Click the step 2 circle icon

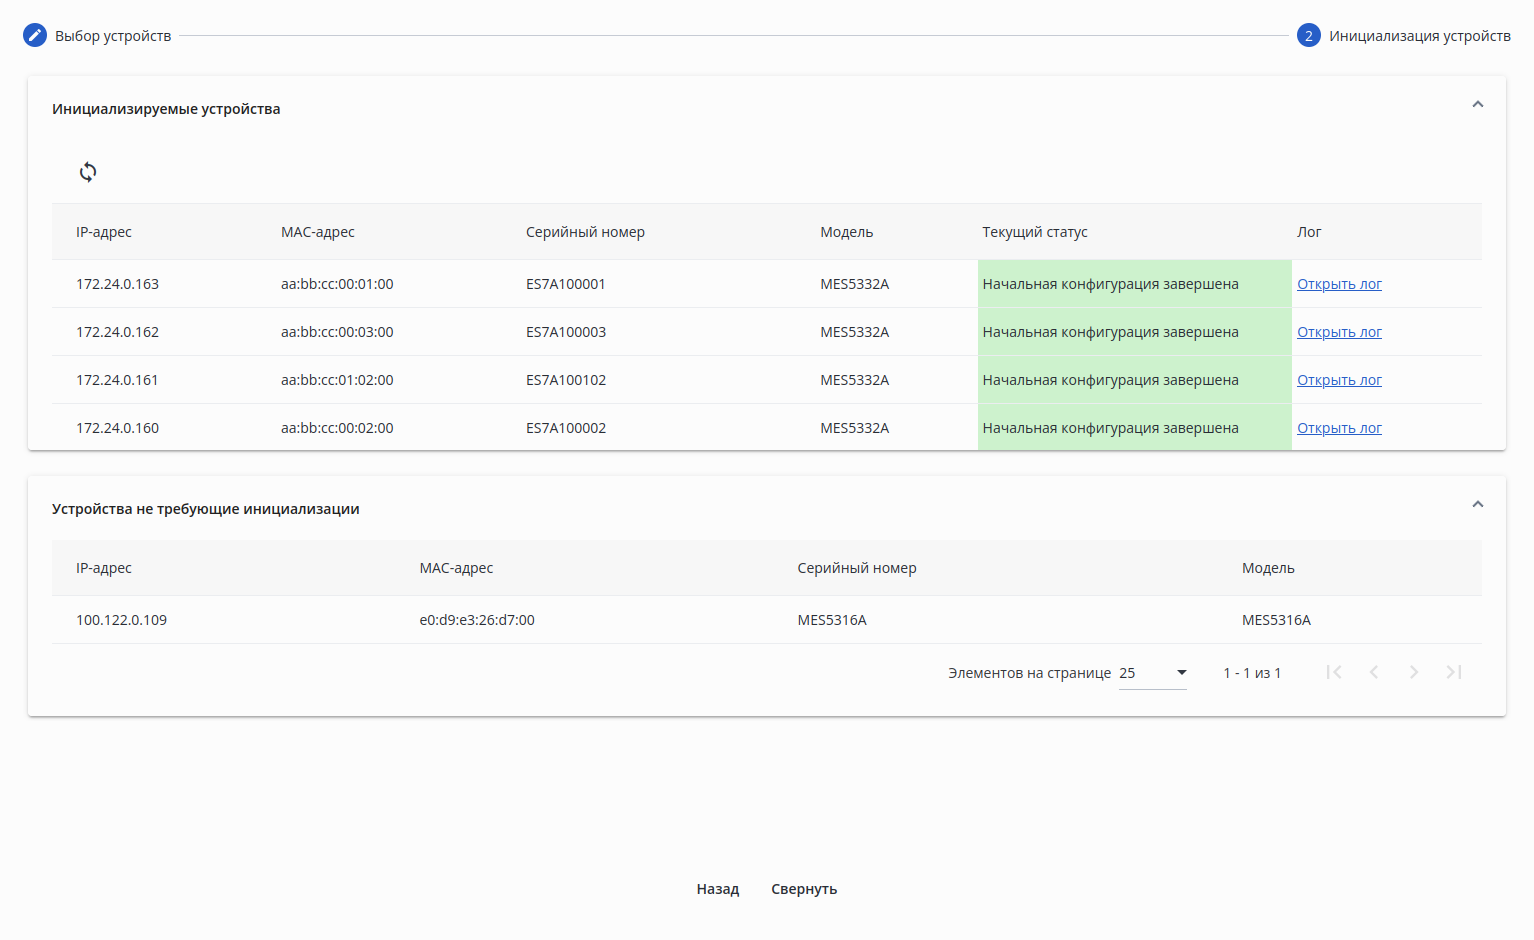click(x=1308, y=36)
